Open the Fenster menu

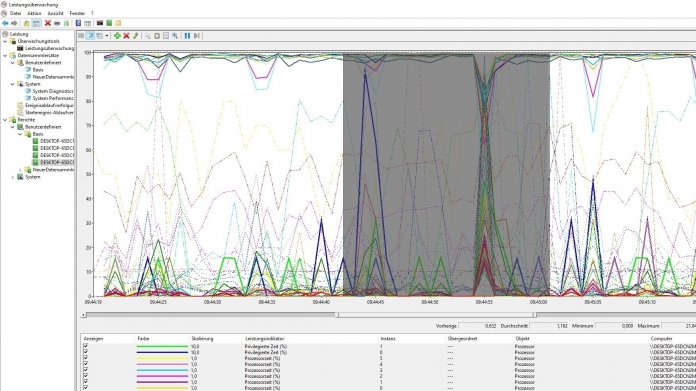tap(77, 13)
